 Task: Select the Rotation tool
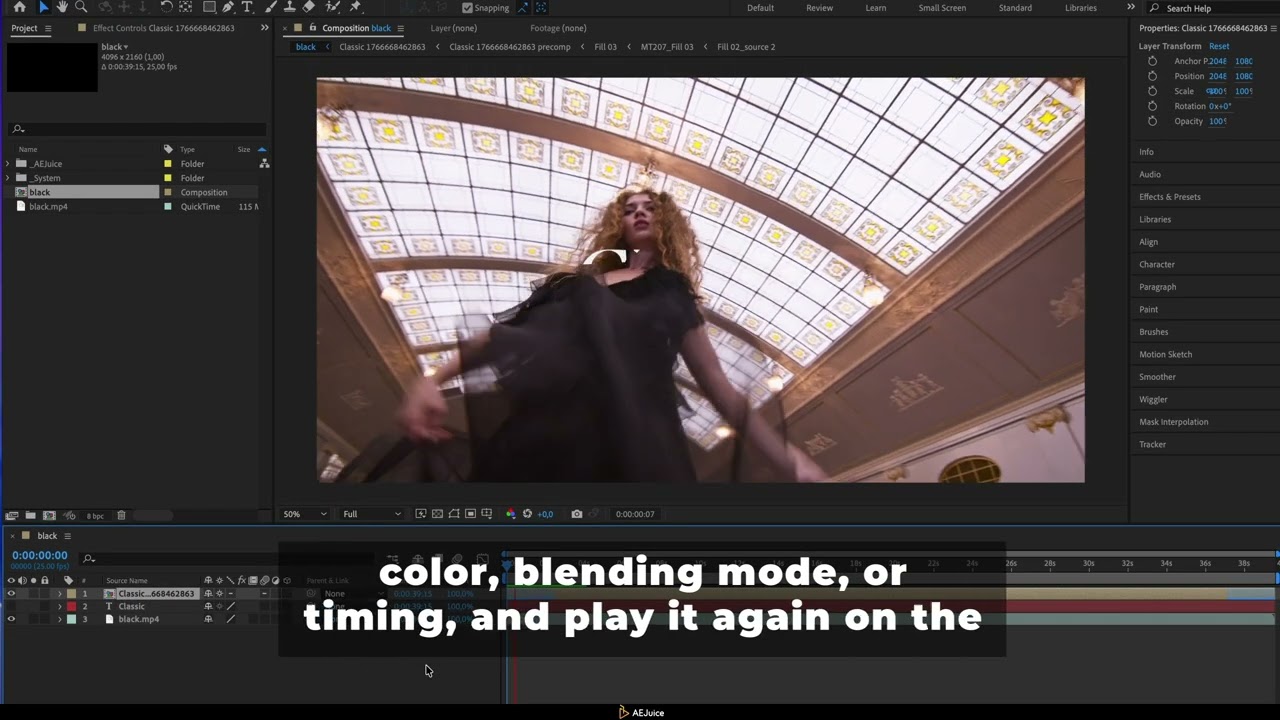(x=166, y=7)
